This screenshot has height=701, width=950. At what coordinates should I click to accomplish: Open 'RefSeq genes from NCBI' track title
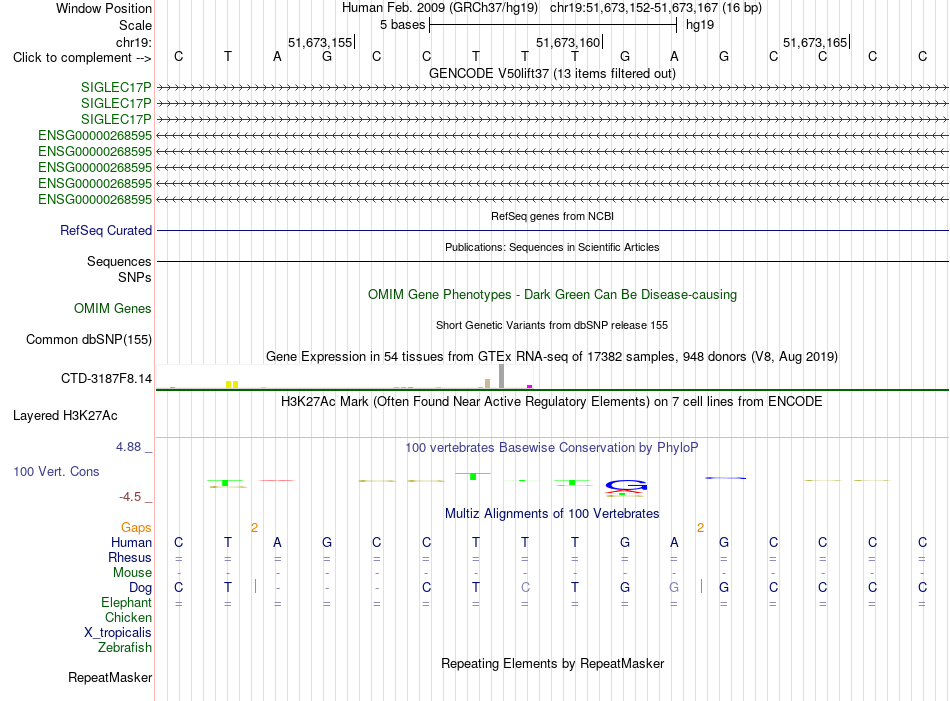click(x=552, y=216)
